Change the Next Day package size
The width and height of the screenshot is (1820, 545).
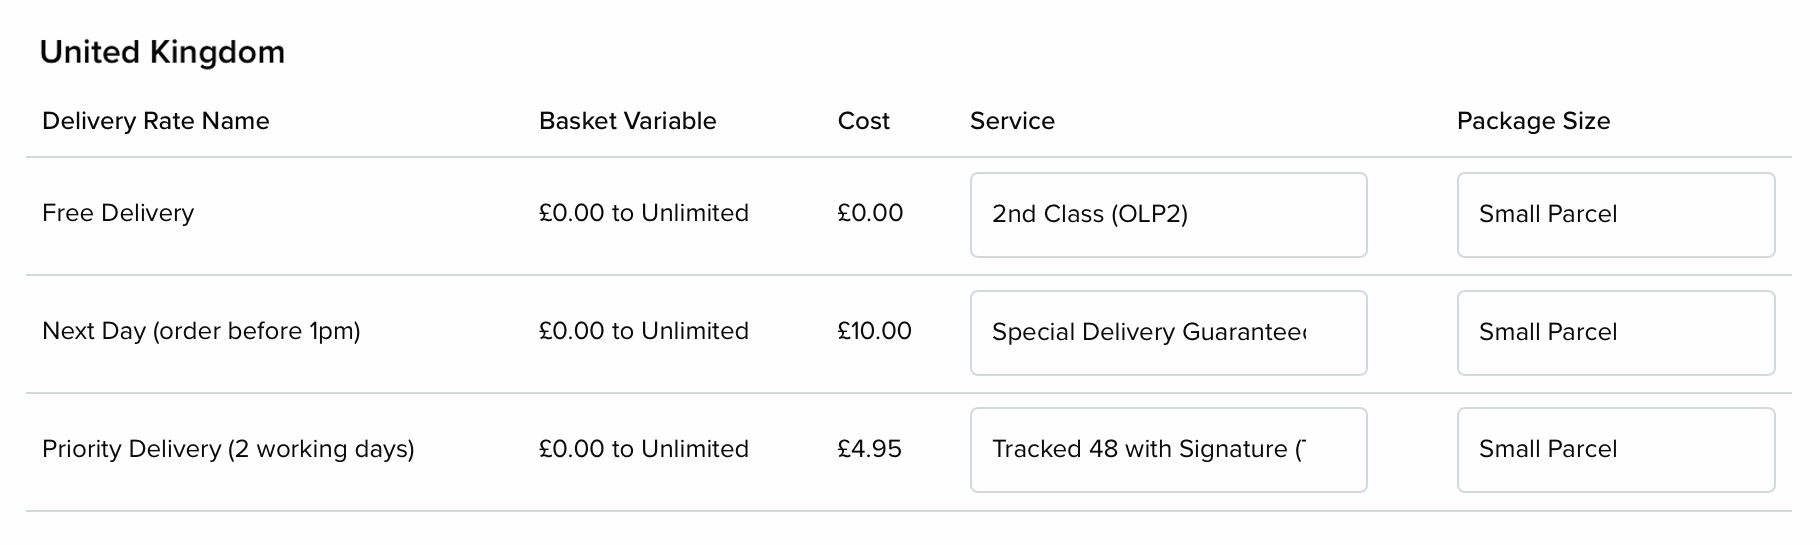[1615, 333]
